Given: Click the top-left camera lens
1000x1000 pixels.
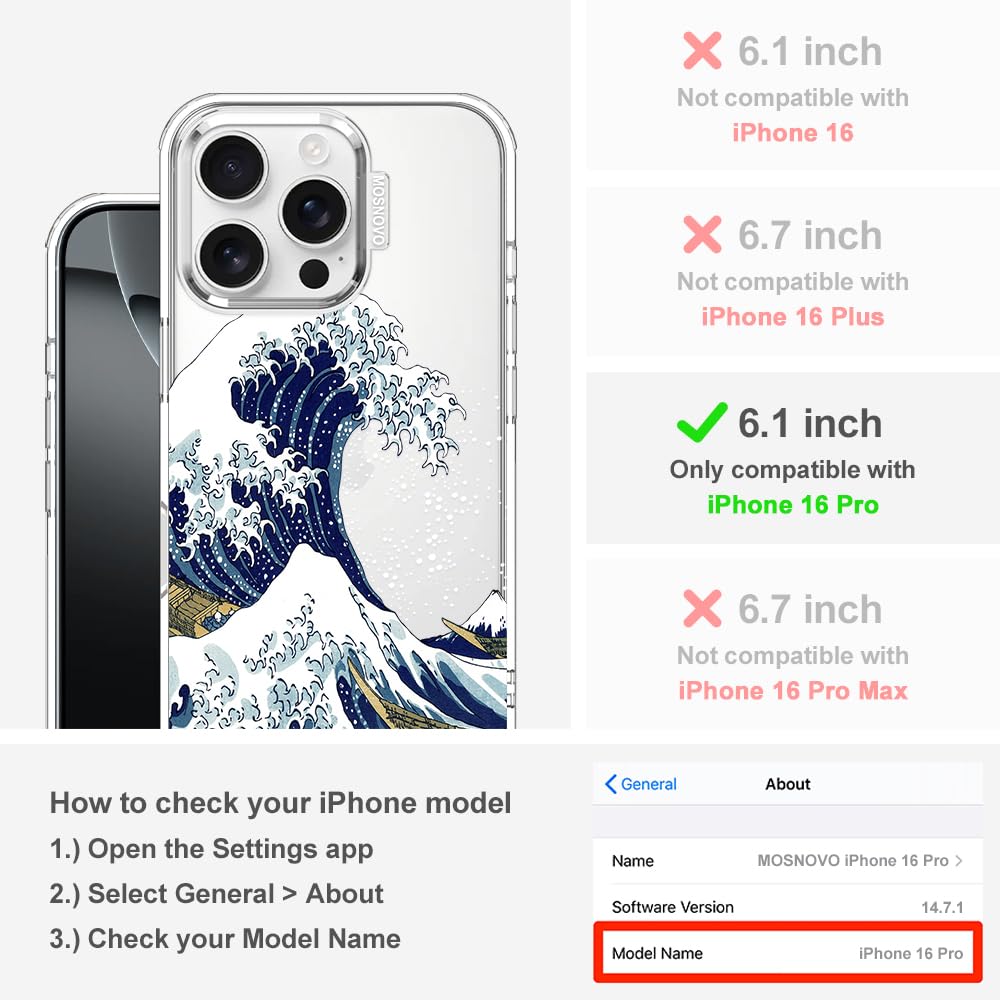Looking at the screenshot, I should (x=232, y=167).
